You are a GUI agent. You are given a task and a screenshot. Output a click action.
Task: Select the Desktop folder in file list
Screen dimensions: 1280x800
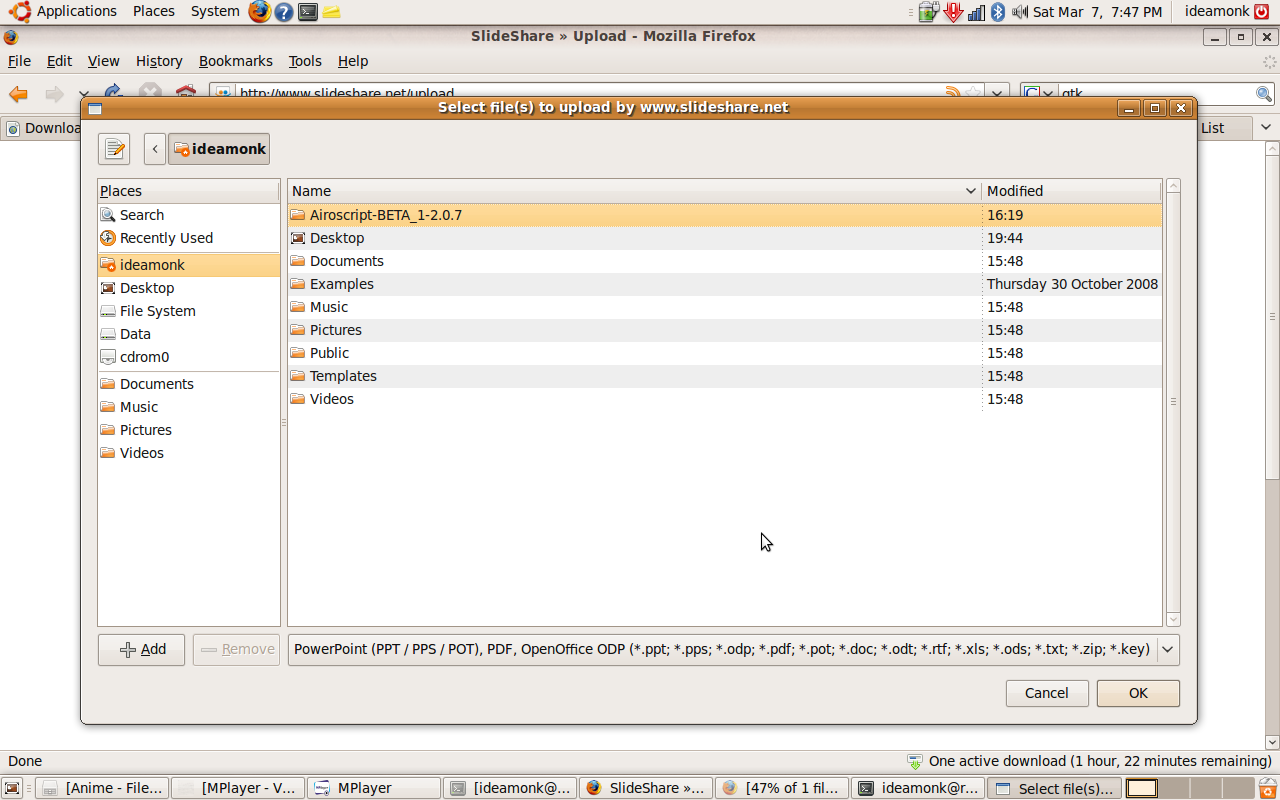[x=725, y=238]
